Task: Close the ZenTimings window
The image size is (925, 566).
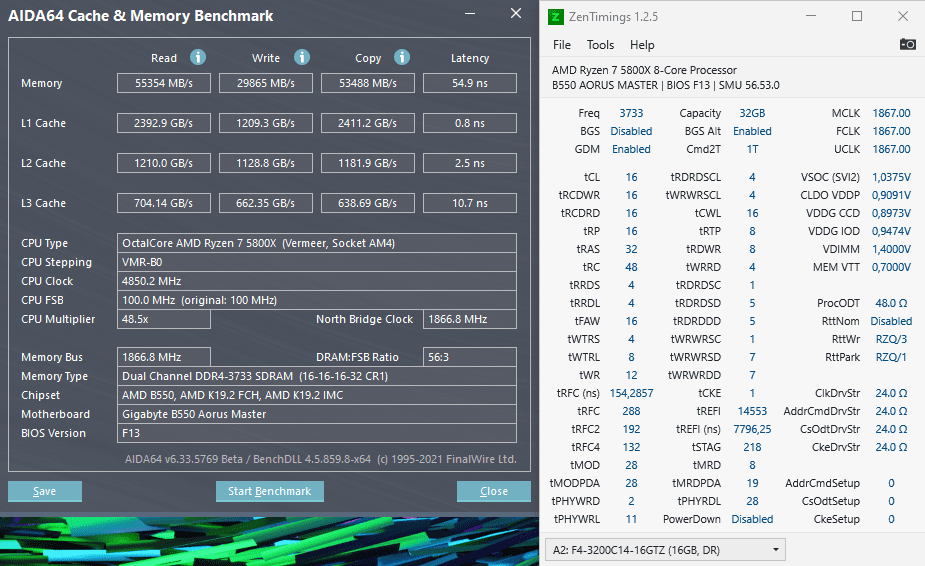Action: pyautogui.click(x=903, y=17)
